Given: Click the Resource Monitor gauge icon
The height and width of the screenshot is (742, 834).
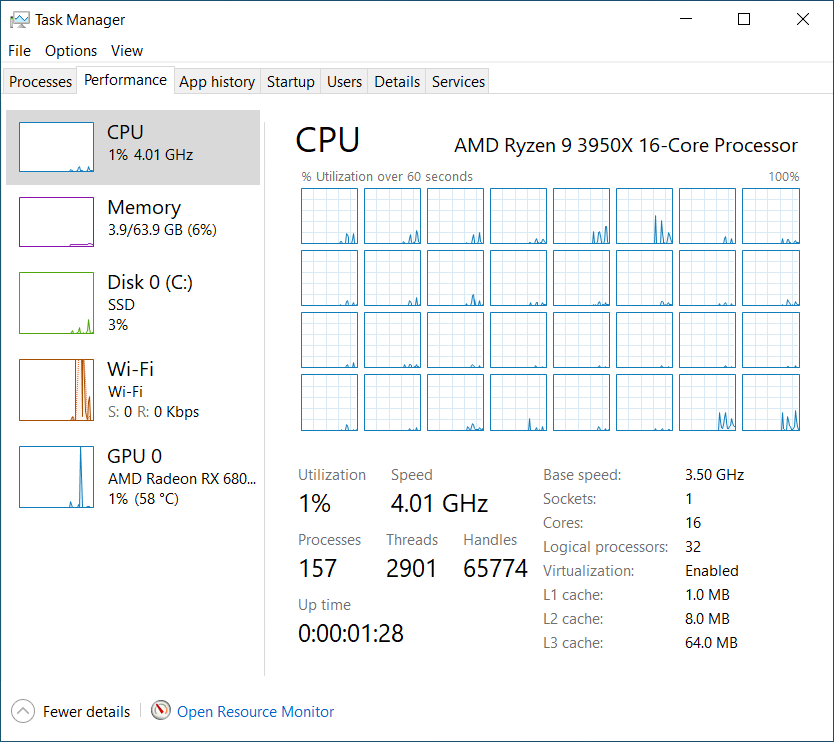Looking at the screenshot, I should [x=161, y=710].
